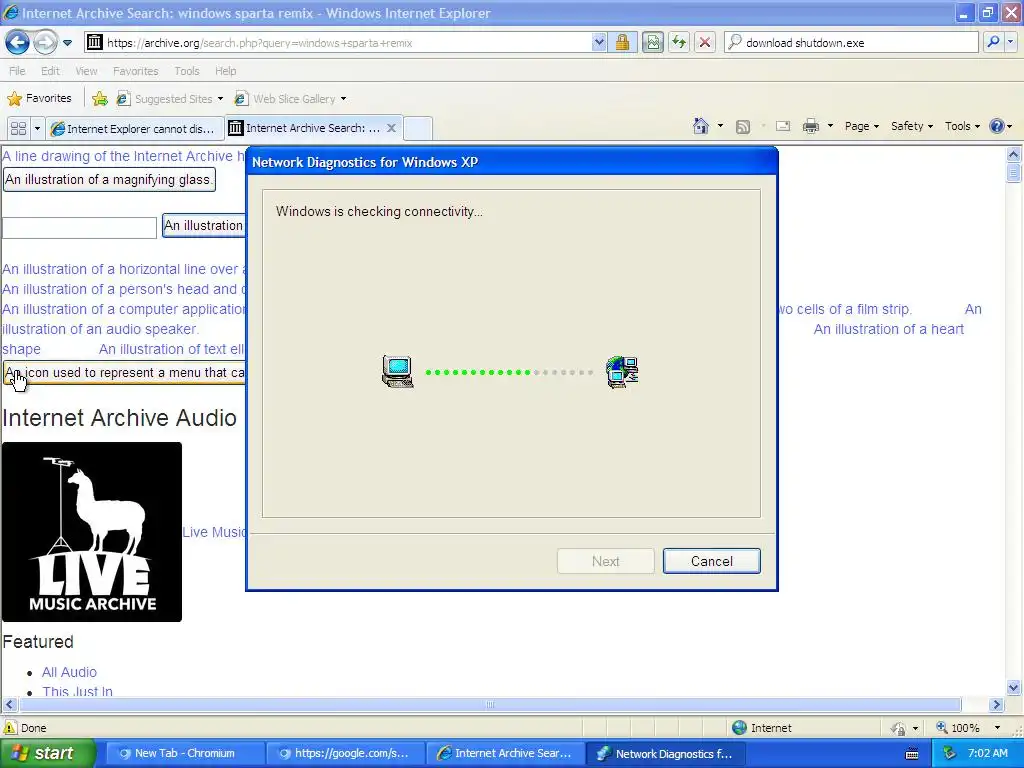Click the horizontal scrollbar thumb
This screenshot has height=768, width=1024.
tap(490, 705)
